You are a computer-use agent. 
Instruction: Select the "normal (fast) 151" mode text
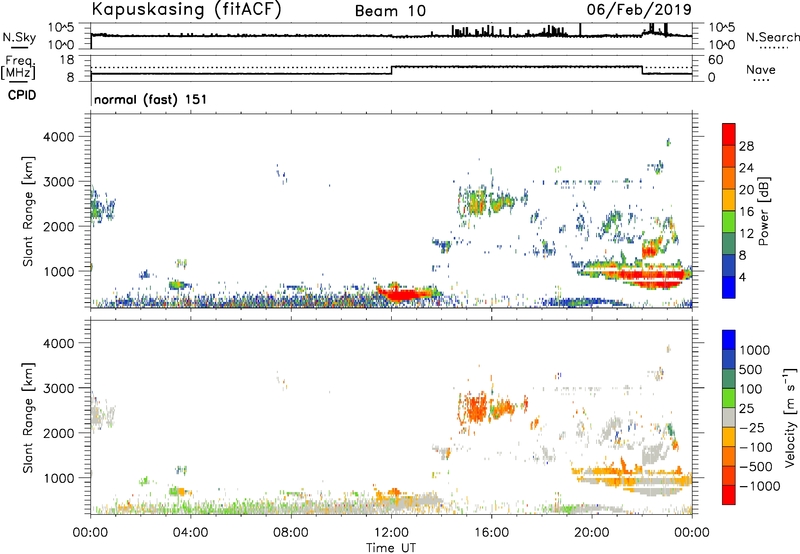[151, 99]
